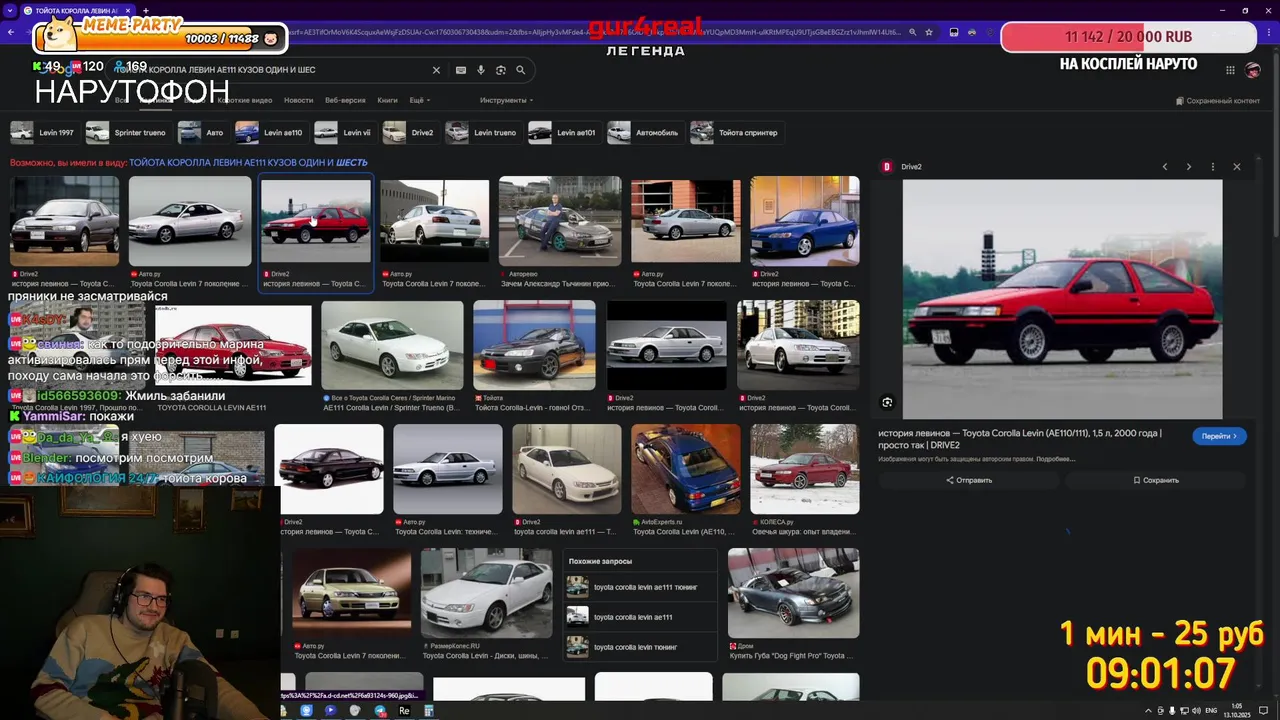The height and width of the screenshot is (720, 1280).
Task: Open the Google account avatar menu
Action: point(1253,70)
